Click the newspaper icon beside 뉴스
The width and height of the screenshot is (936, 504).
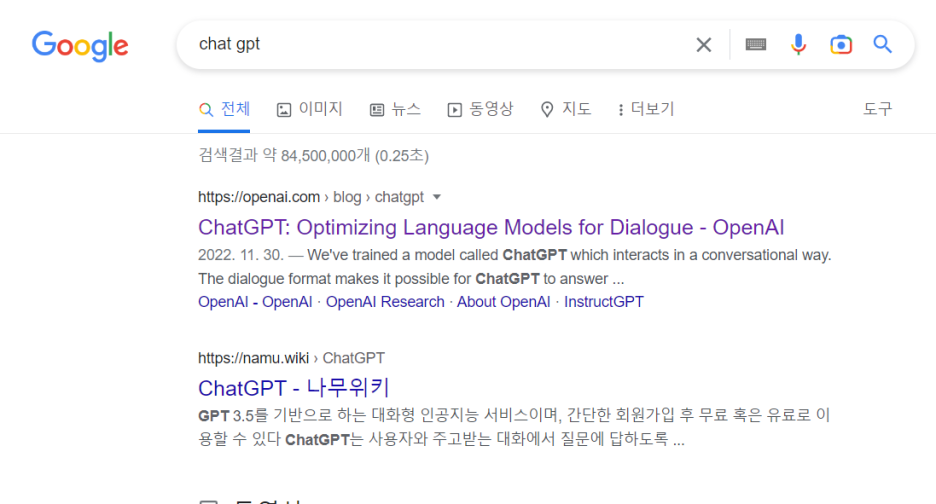(x=377, y=110)
